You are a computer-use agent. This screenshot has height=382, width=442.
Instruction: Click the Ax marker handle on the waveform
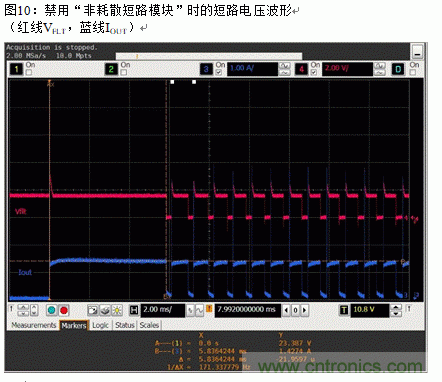pos(50,84)
